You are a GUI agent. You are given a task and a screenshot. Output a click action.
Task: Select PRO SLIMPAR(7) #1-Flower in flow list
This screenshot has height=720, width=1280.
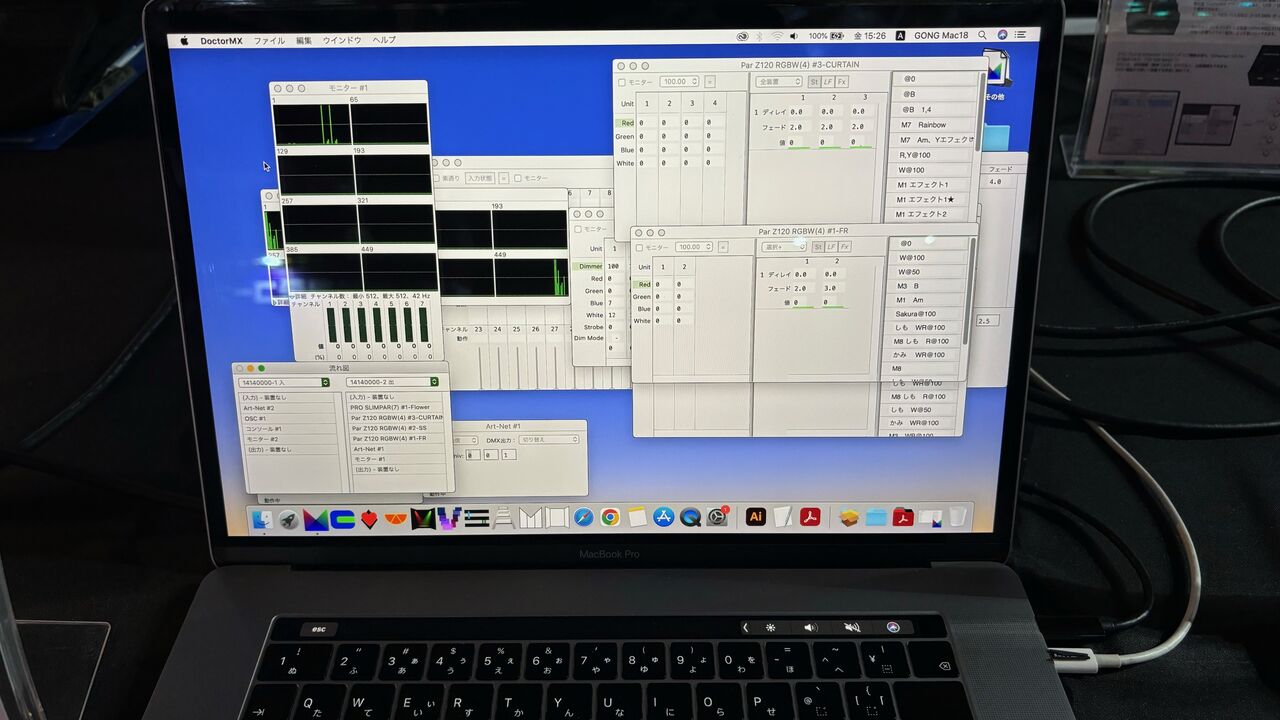(396, 408)
